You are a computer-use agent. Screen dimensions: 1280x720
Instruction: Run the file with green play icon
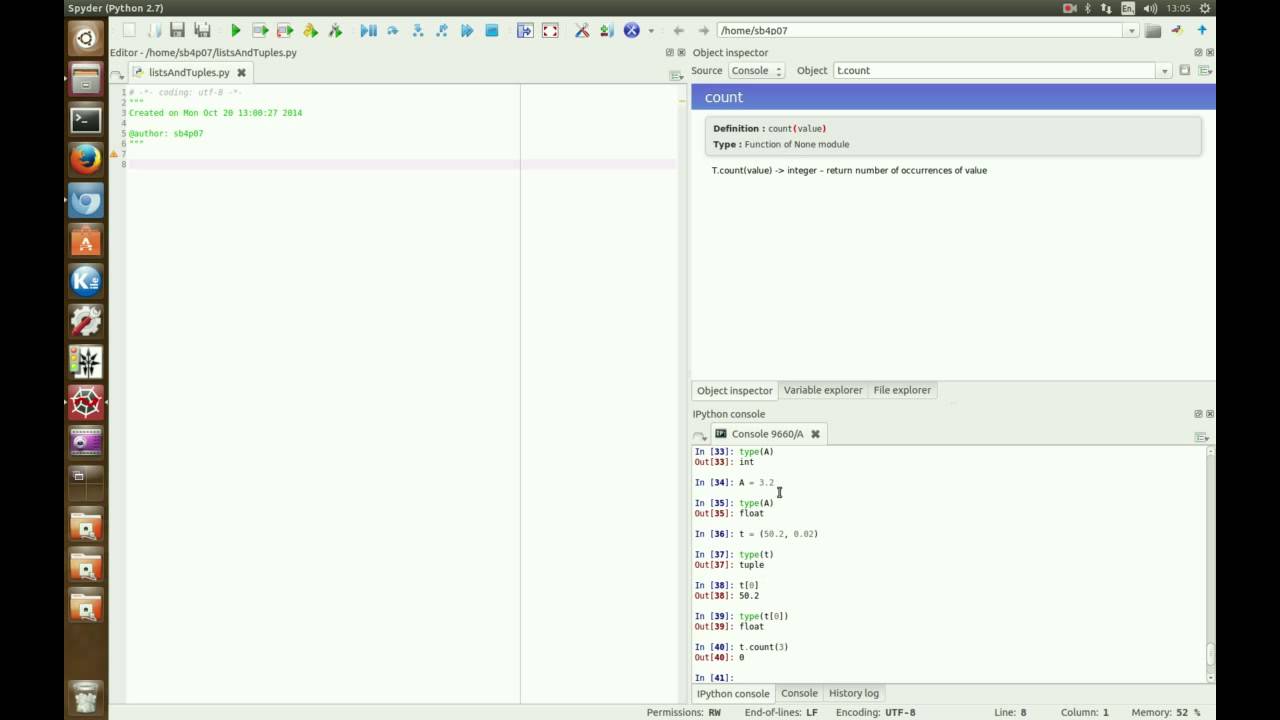tap(236, 31)
